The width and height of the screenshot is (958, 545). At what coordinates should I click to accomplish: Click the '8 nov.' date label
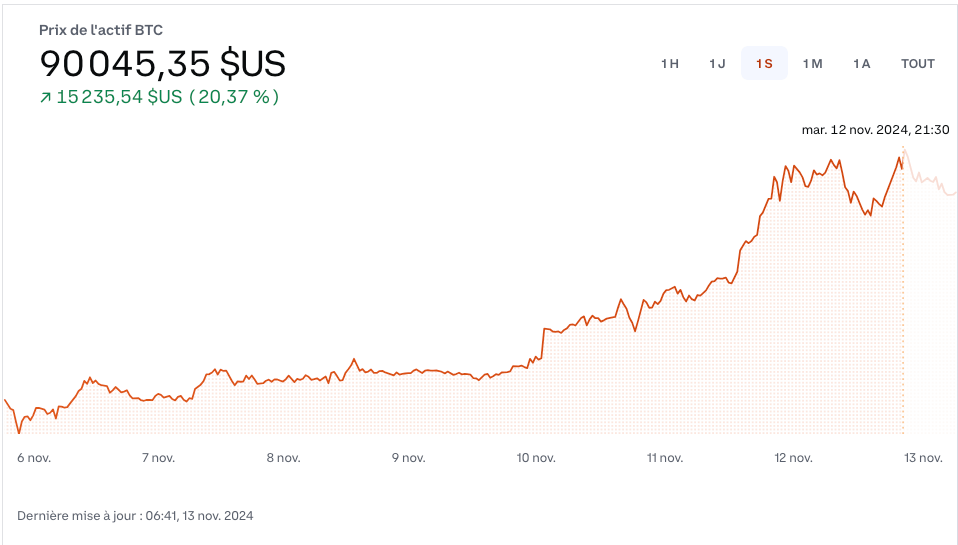coord(284,458)
